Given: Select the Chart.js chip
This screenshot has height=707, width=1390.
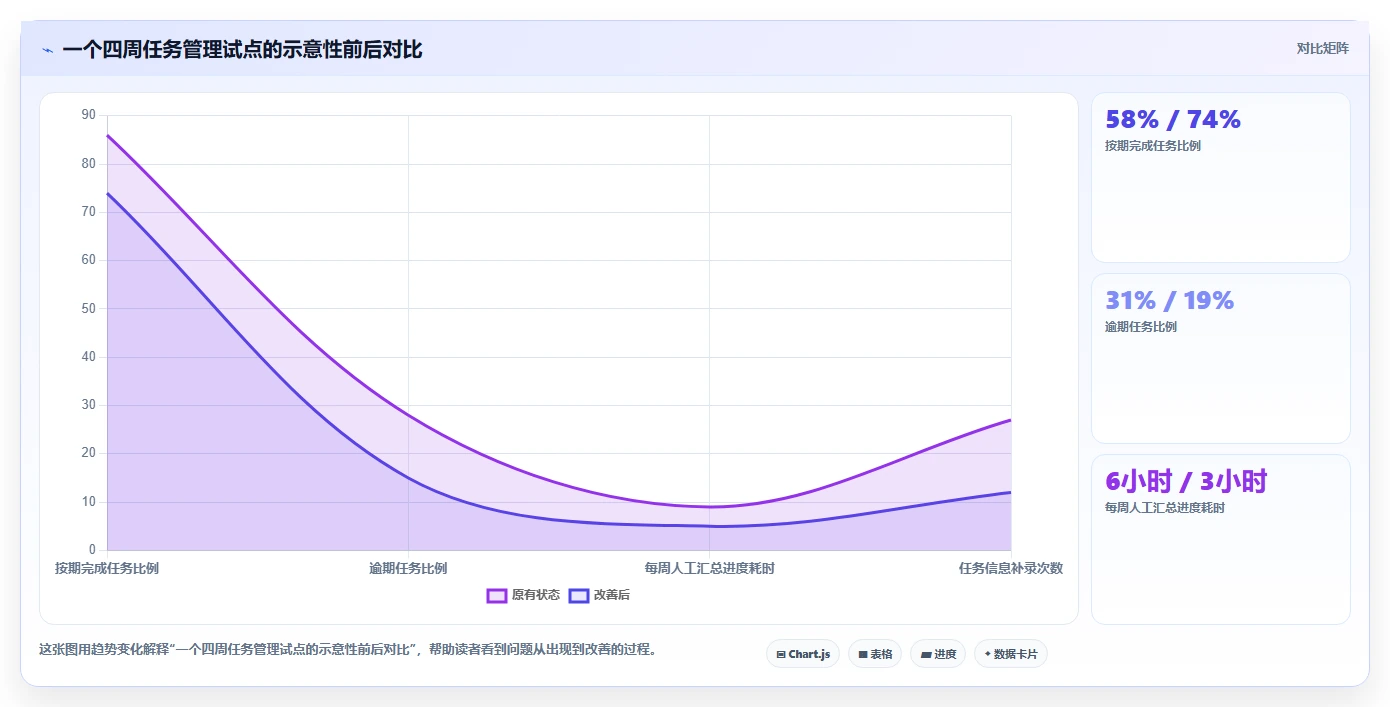Looking at the screenshot, I should coord(803,654).
